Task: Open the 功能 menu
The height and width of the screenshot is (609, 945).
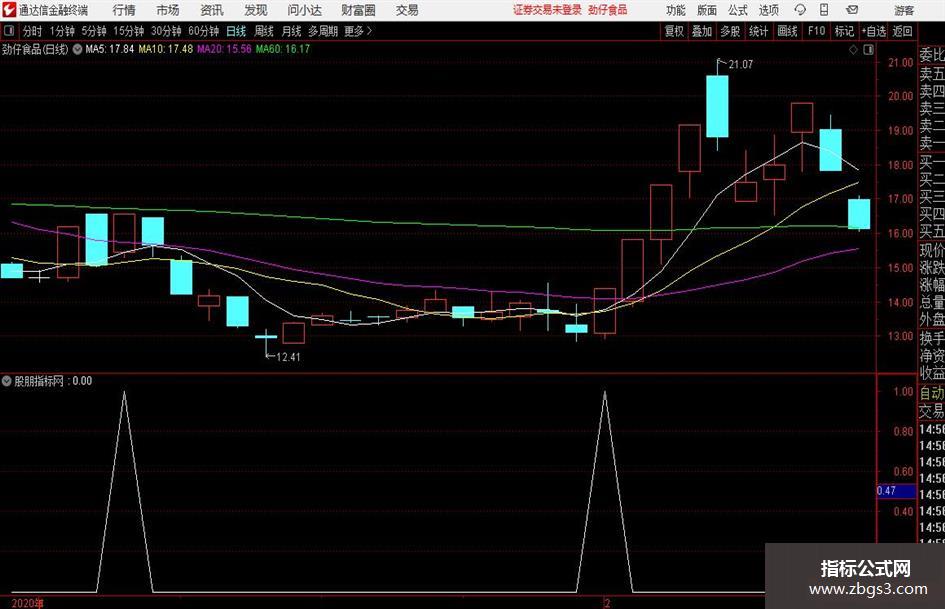Action: [676, 10]
